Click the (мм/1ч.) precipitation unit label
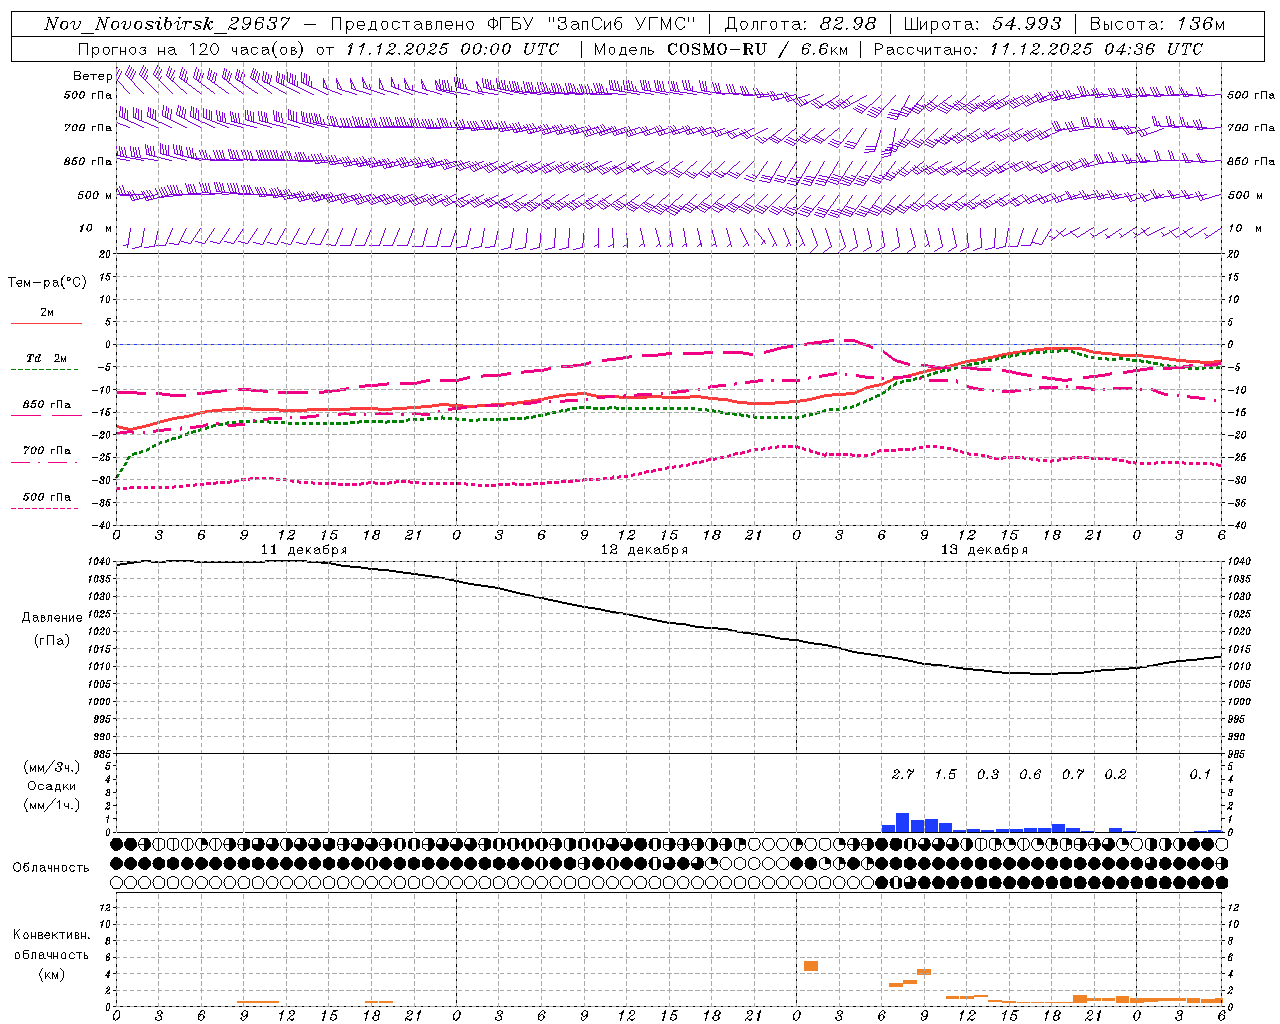Viewport: 1280px width, 1024px height. [x=51, y=805]
